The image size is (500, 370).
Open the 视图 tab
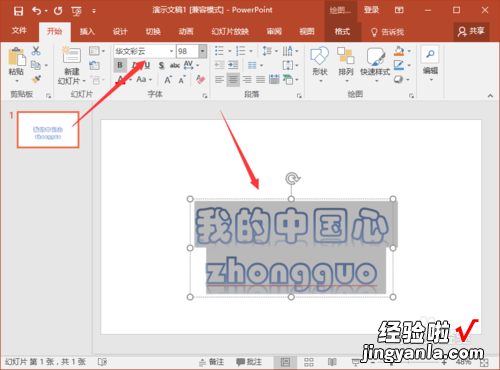point(307,32)
